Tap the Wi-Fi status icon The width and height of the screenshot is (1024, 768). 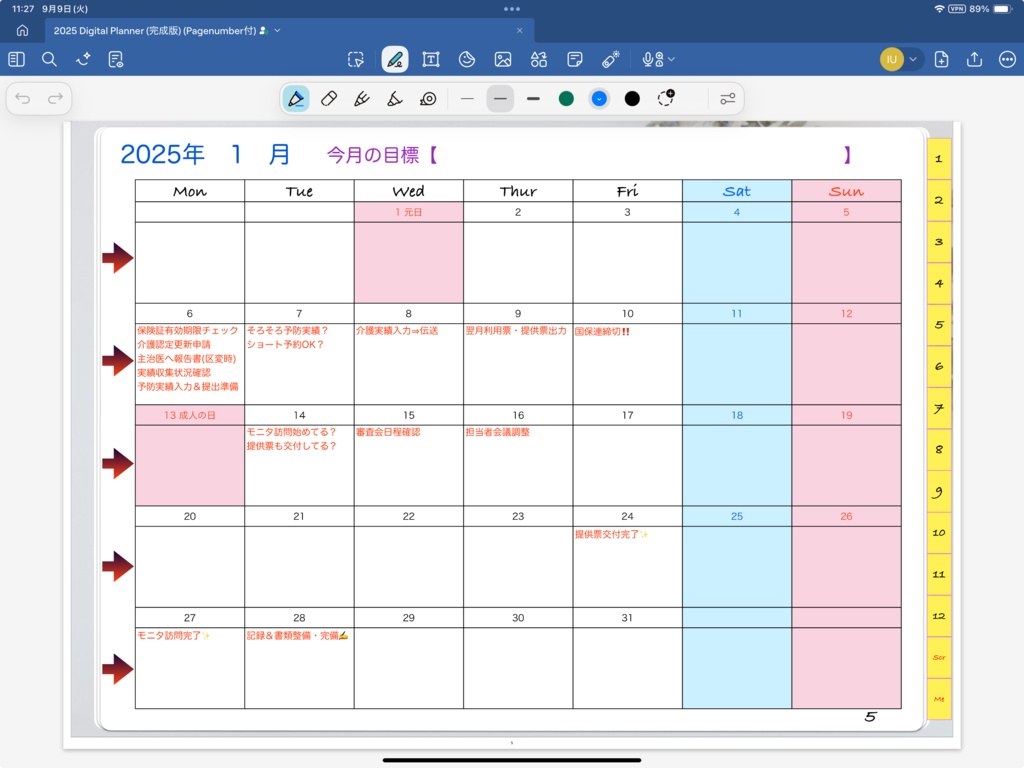[x=939, y=9]
